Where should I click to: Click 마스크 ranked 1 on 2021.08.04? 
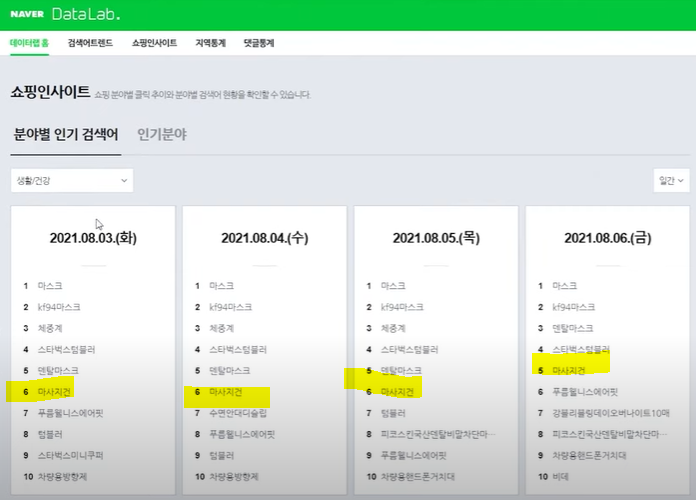pos(221,286)
